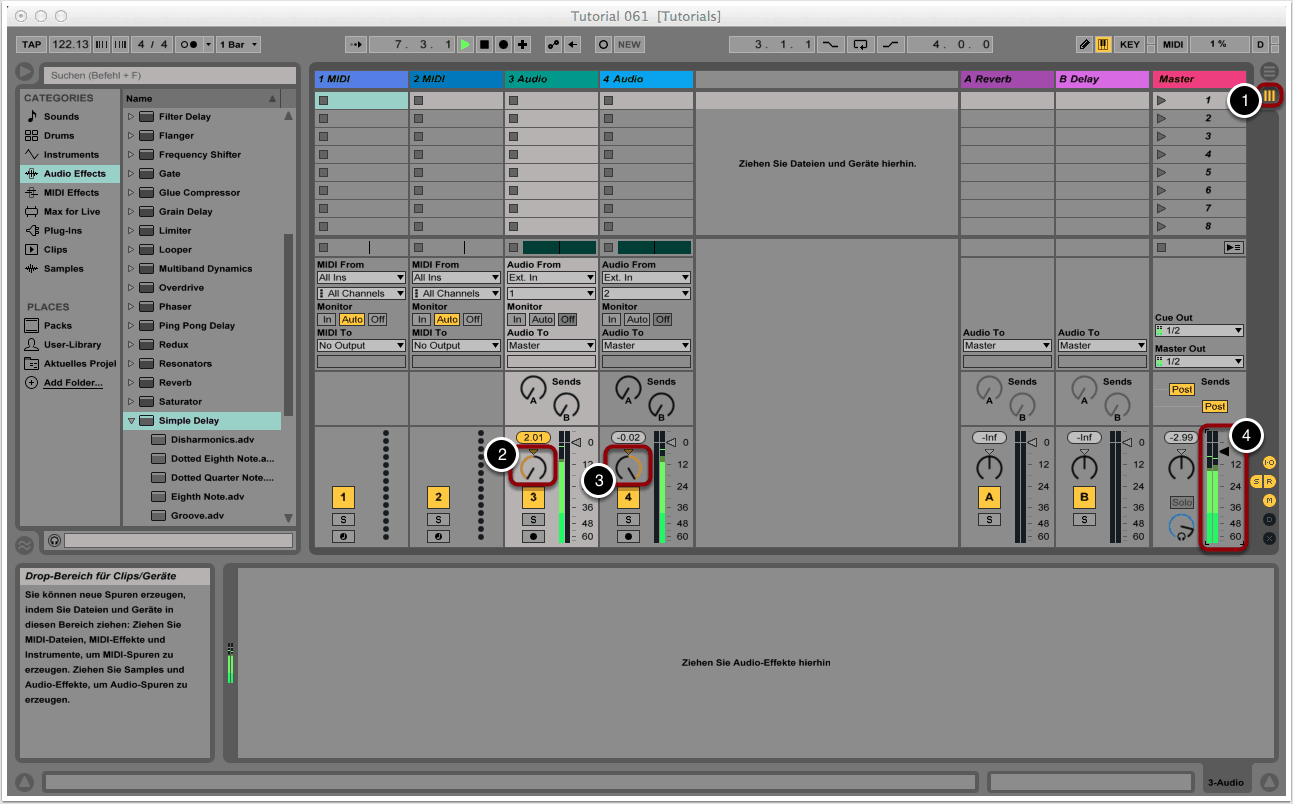Click the green Play button

pos(466,45)
